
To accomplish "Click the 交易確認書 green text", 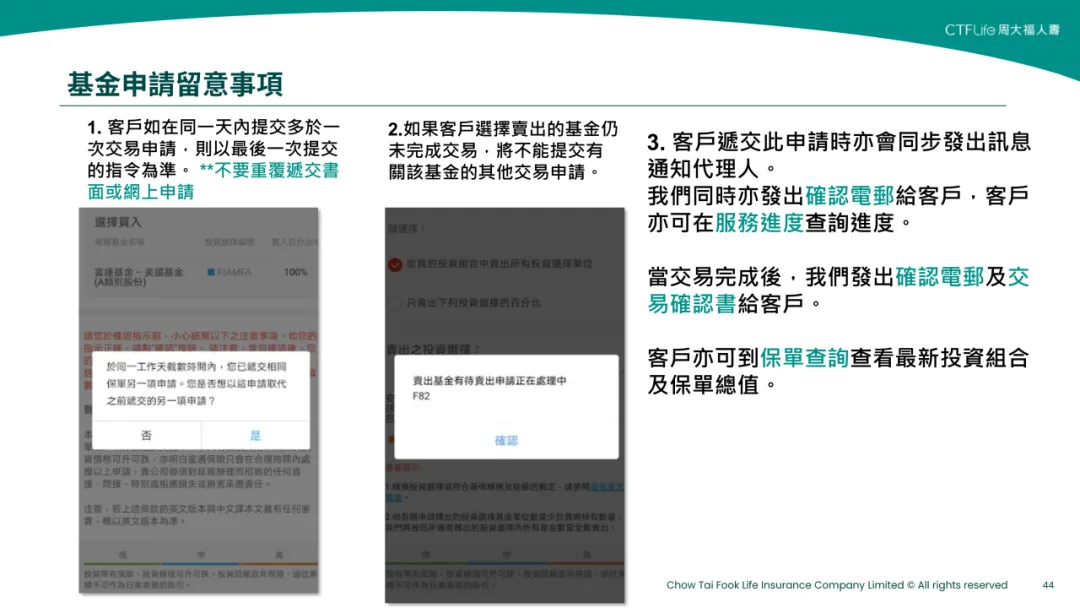I will [x=691, y=304].
